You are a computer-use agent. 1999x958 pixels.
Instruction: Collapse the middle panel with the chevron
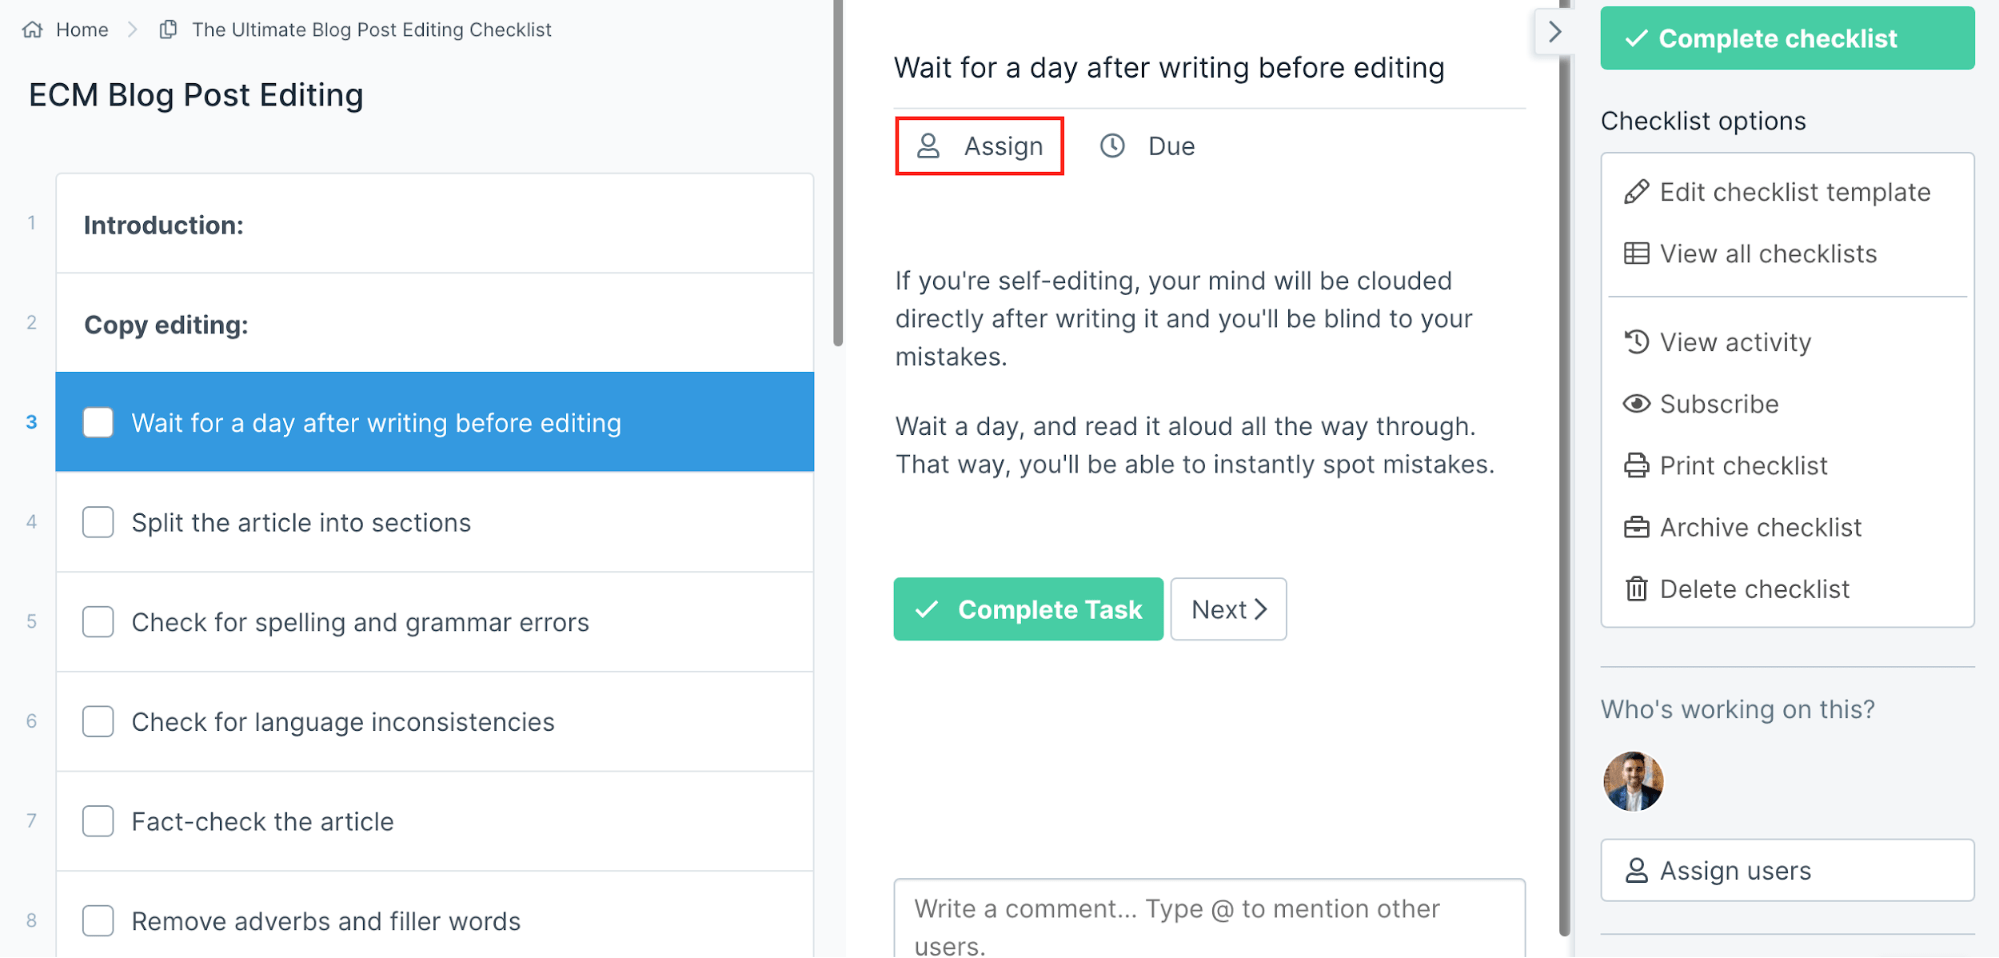click(1556, 31)
